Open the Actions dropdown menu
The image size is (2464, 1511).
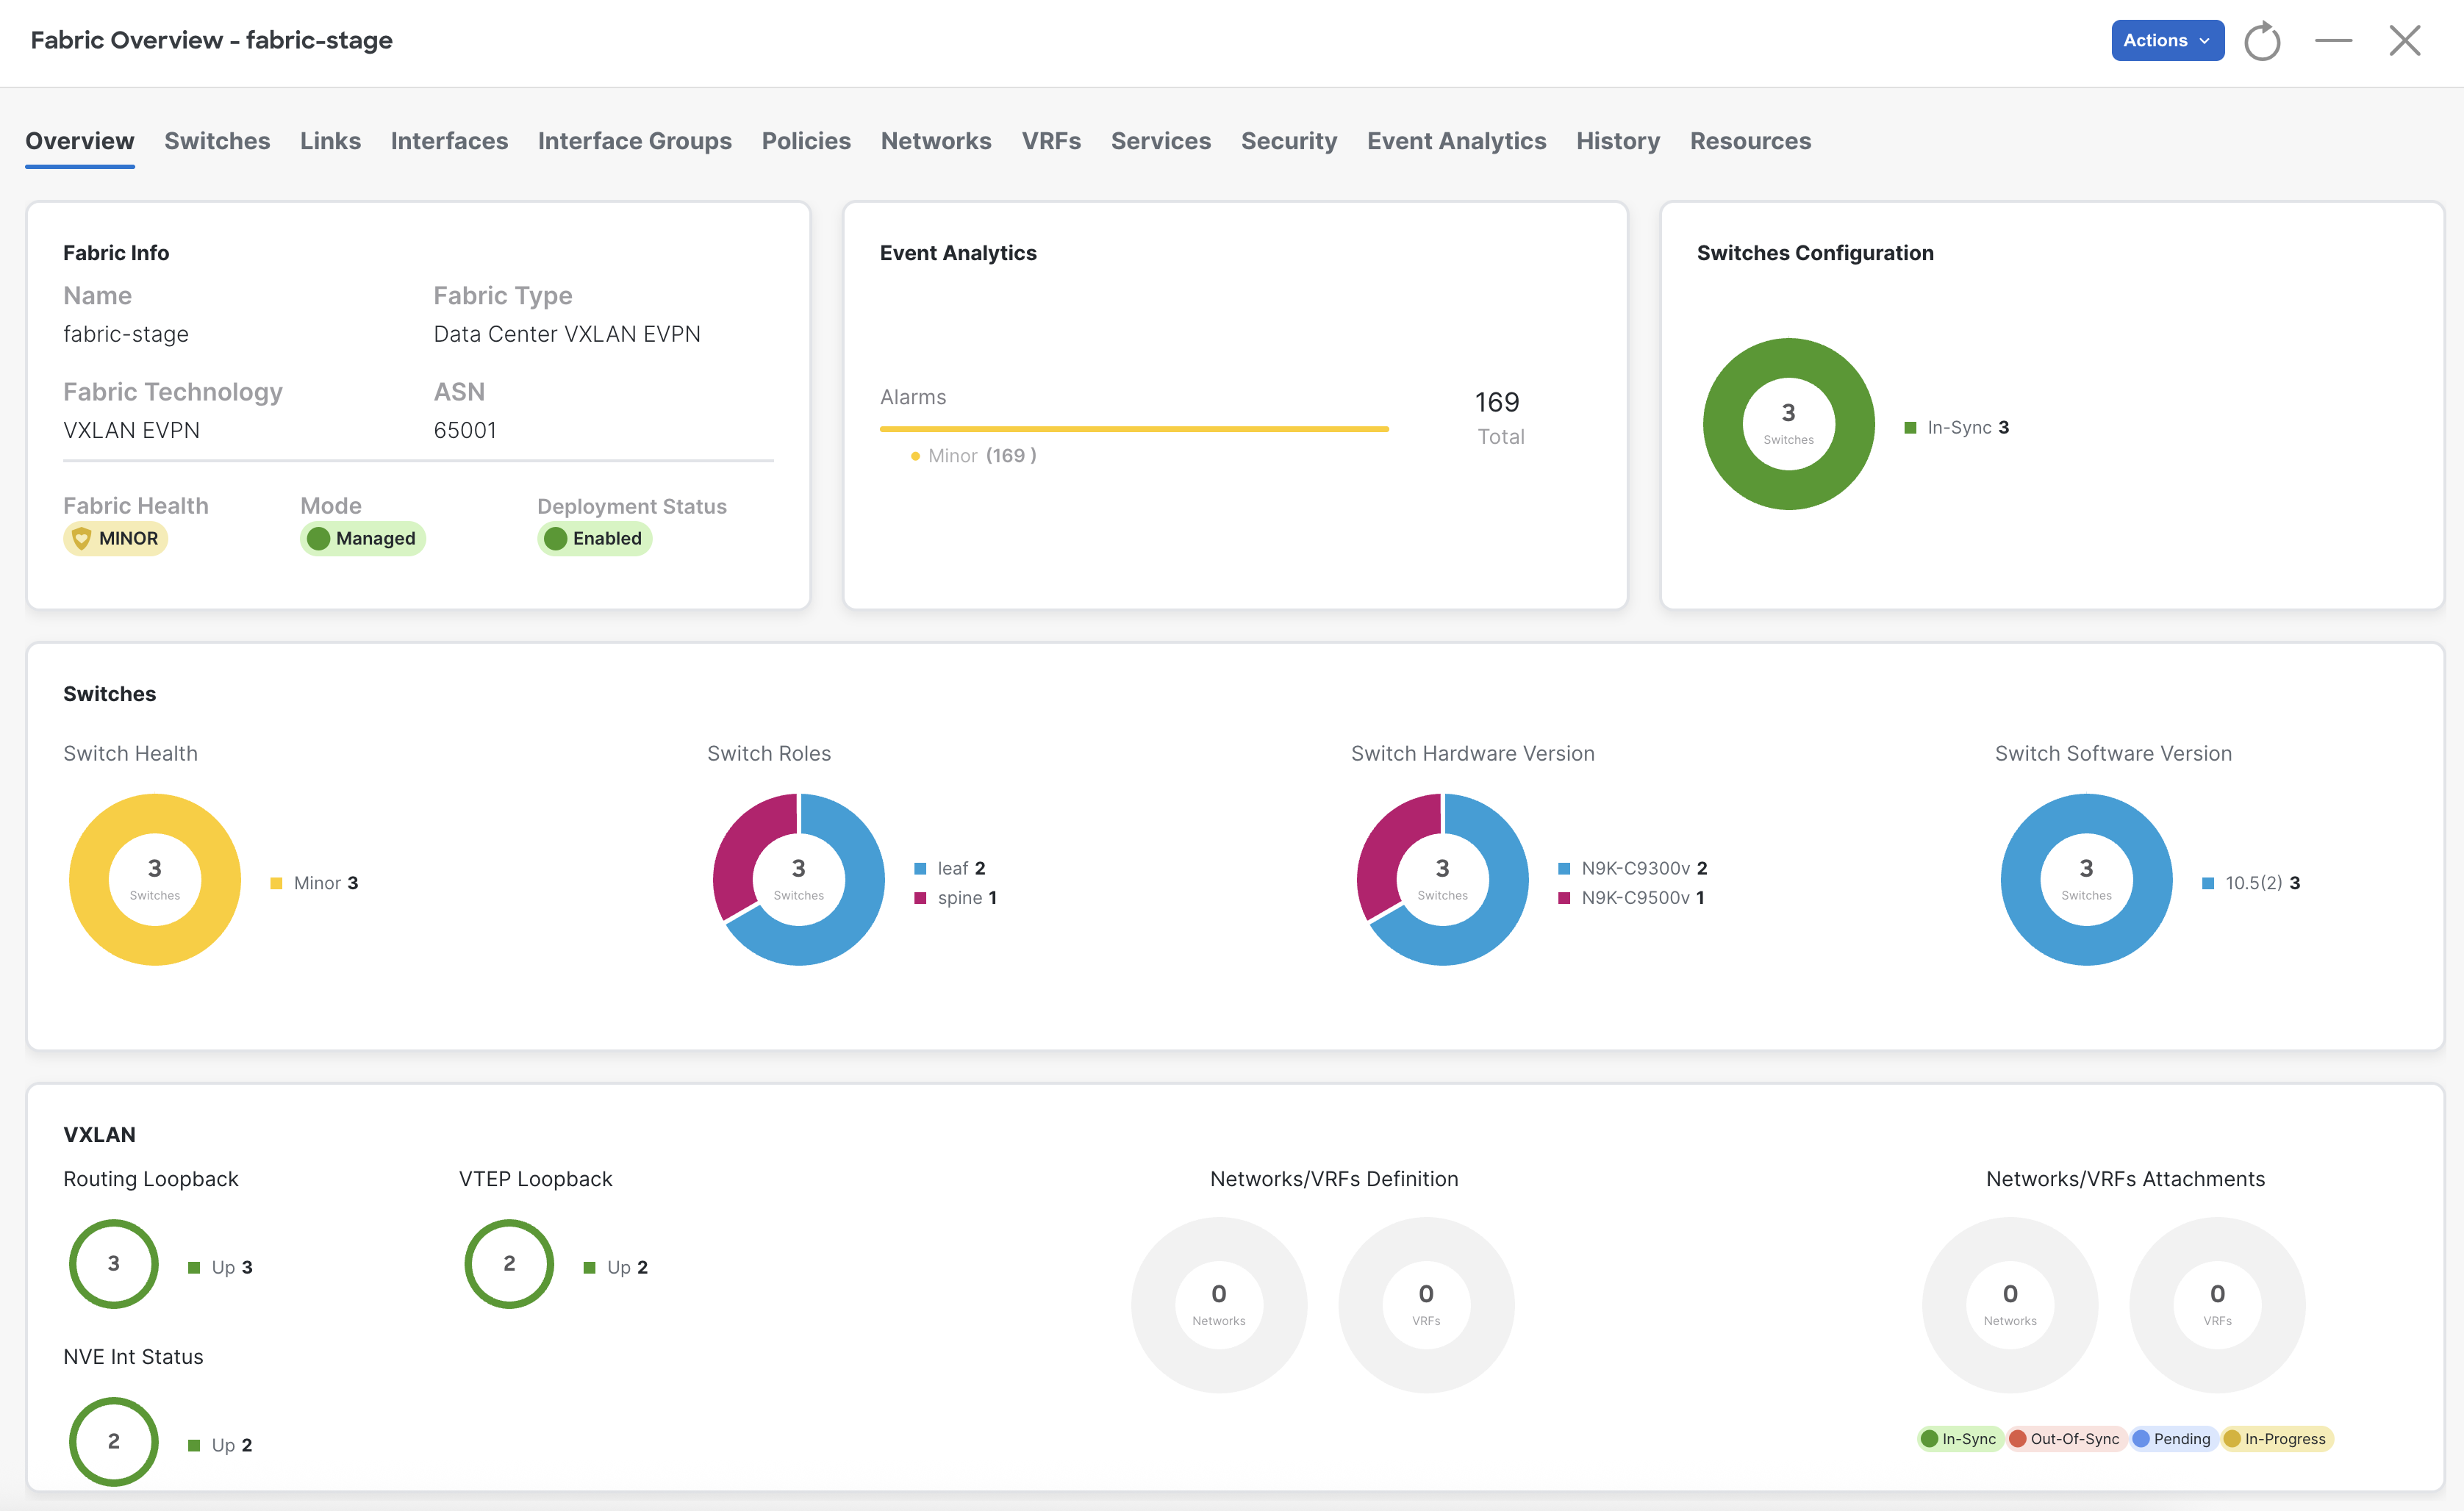click(x=2167, y=41)
